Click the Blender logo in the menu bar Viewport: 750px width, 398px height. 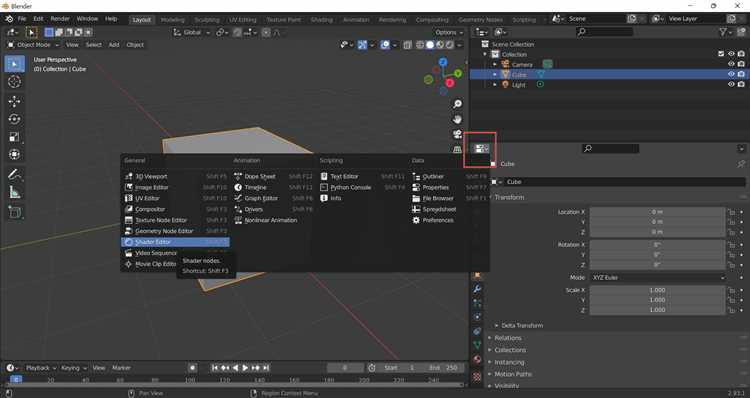coord(9,19)
